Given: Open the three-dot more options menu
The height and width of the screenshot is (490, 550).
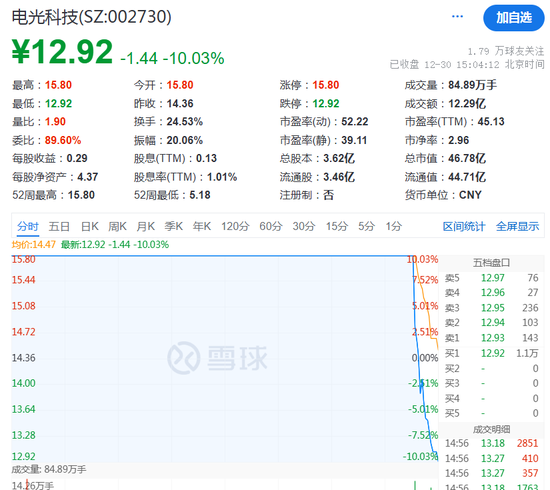Looking at the screenshot, I should pyautogui.click(x=457, y=16).
